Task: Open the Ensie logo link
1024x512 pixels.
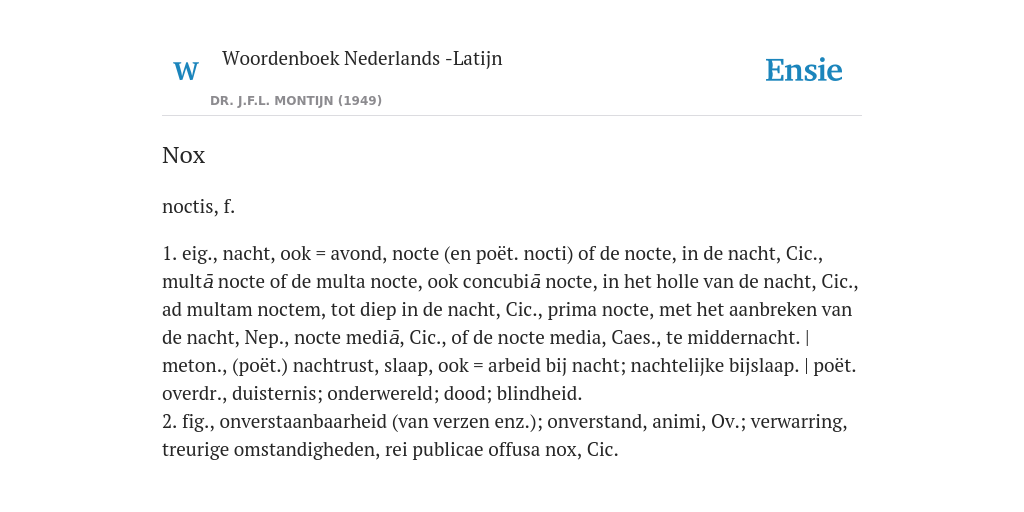Action: click(804, 70)
